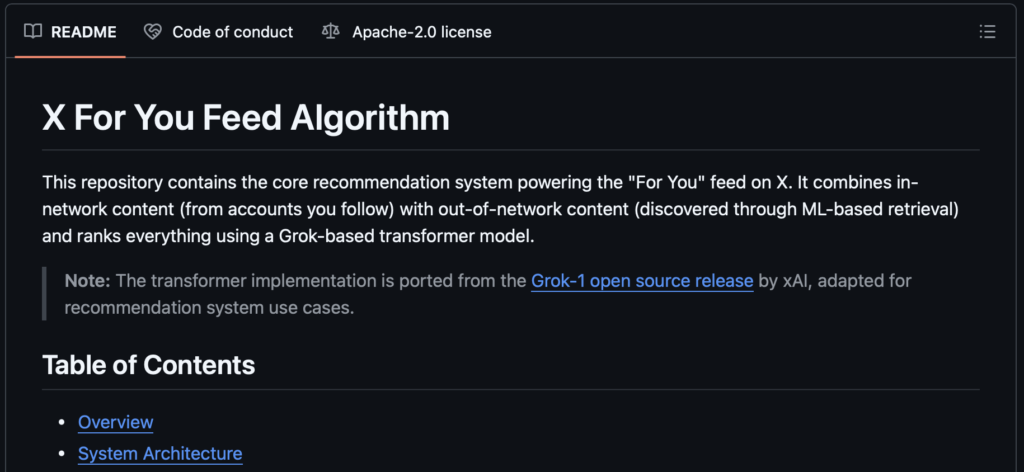Click the Code of conduct heart icon
1024x472 pixels.
tap(152, 32)
